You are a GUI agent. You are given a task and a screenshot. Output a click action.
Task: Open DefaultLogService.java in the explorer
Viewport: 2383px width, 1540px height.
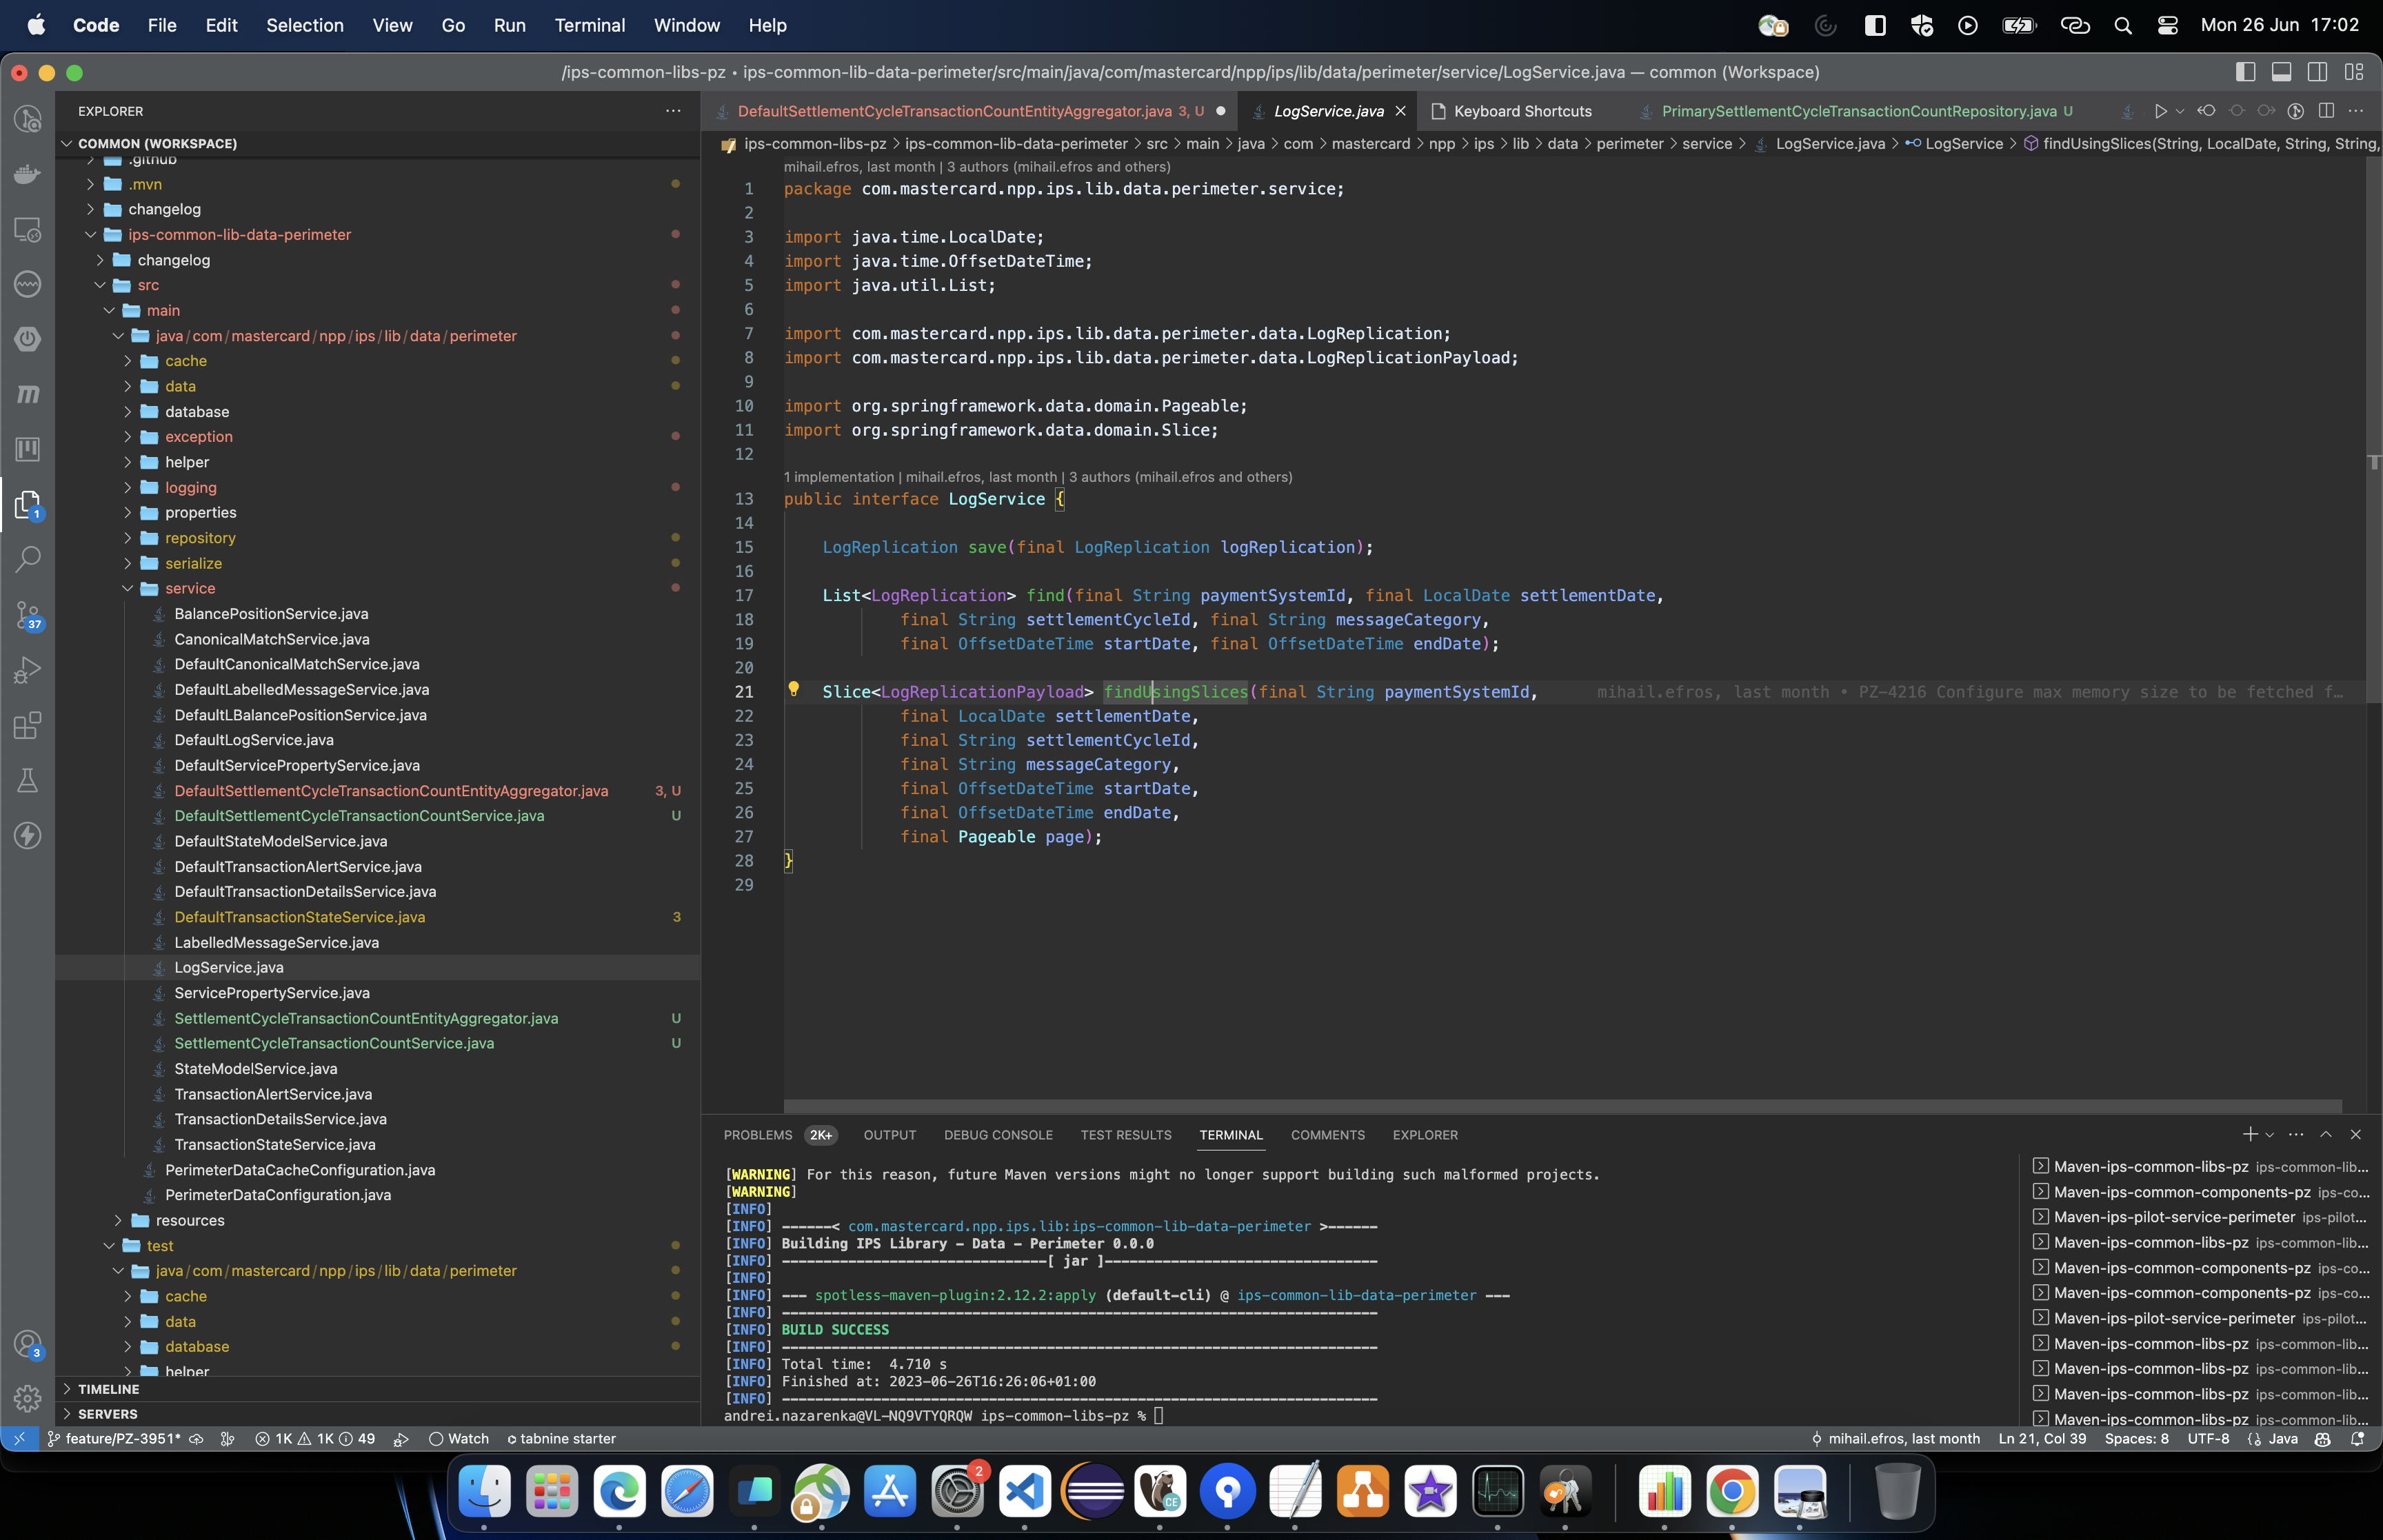coord(254,740)
